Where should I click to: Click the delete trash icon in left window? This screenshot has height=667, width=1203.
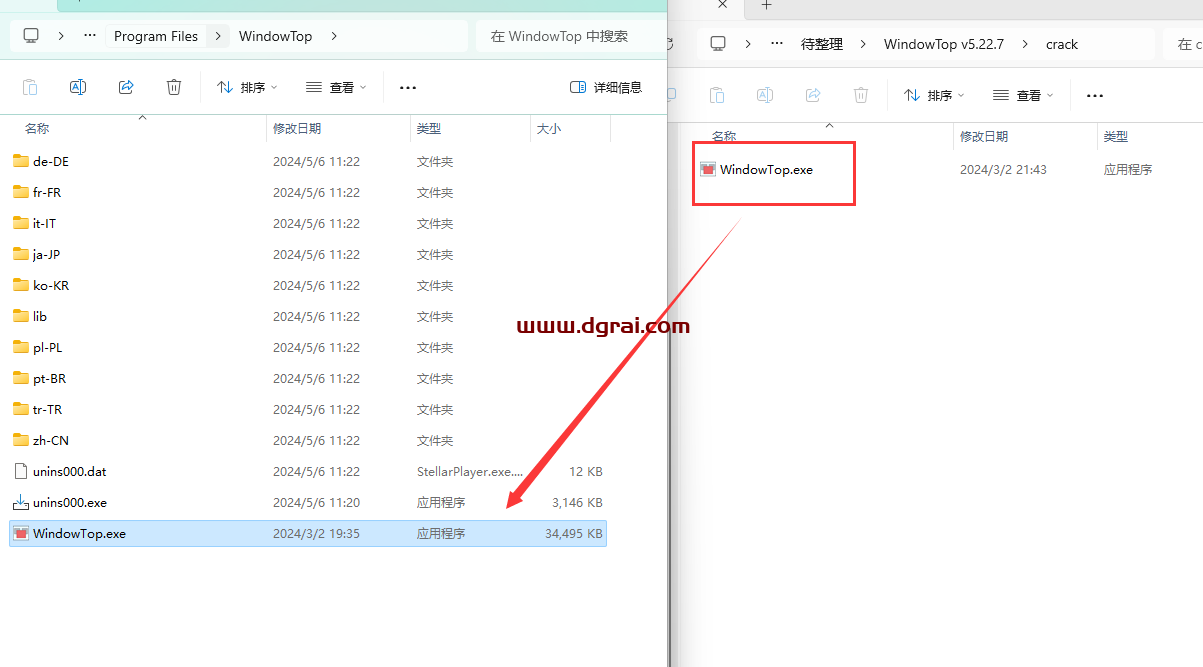coord(174,87)
